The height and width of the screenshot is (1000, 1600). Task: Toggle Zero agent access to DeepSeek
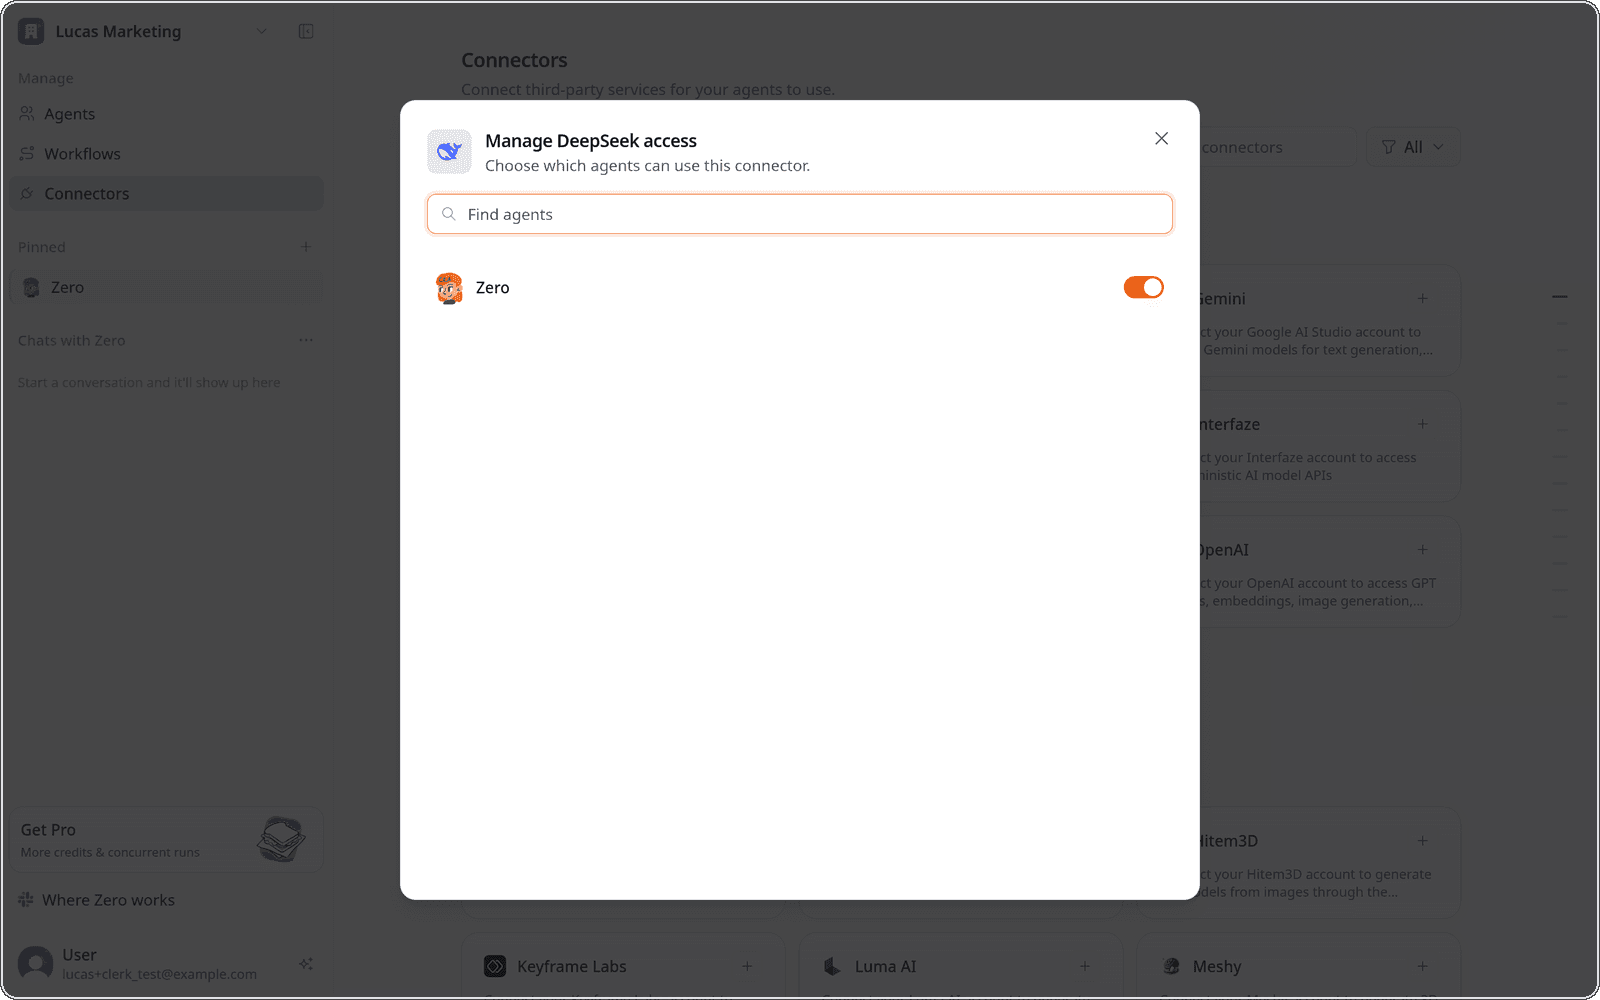[1143, 287]
